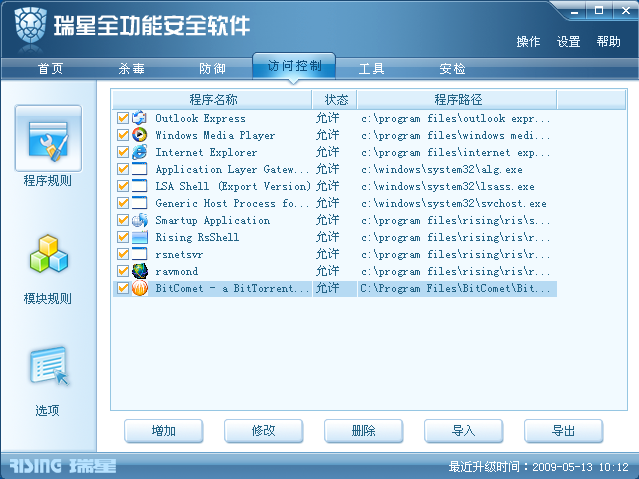Open the 选项 options list icon
Image resolution: width=639 pixels, height=479 pixels.
coord(49,366)
